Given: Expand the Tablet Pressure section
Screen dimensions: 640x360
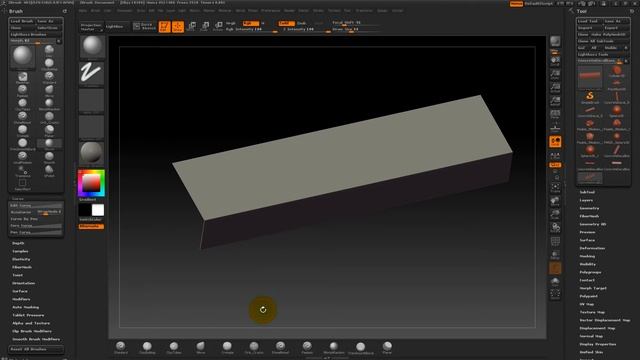Looking at the screenshot, I should pos(28,315).
